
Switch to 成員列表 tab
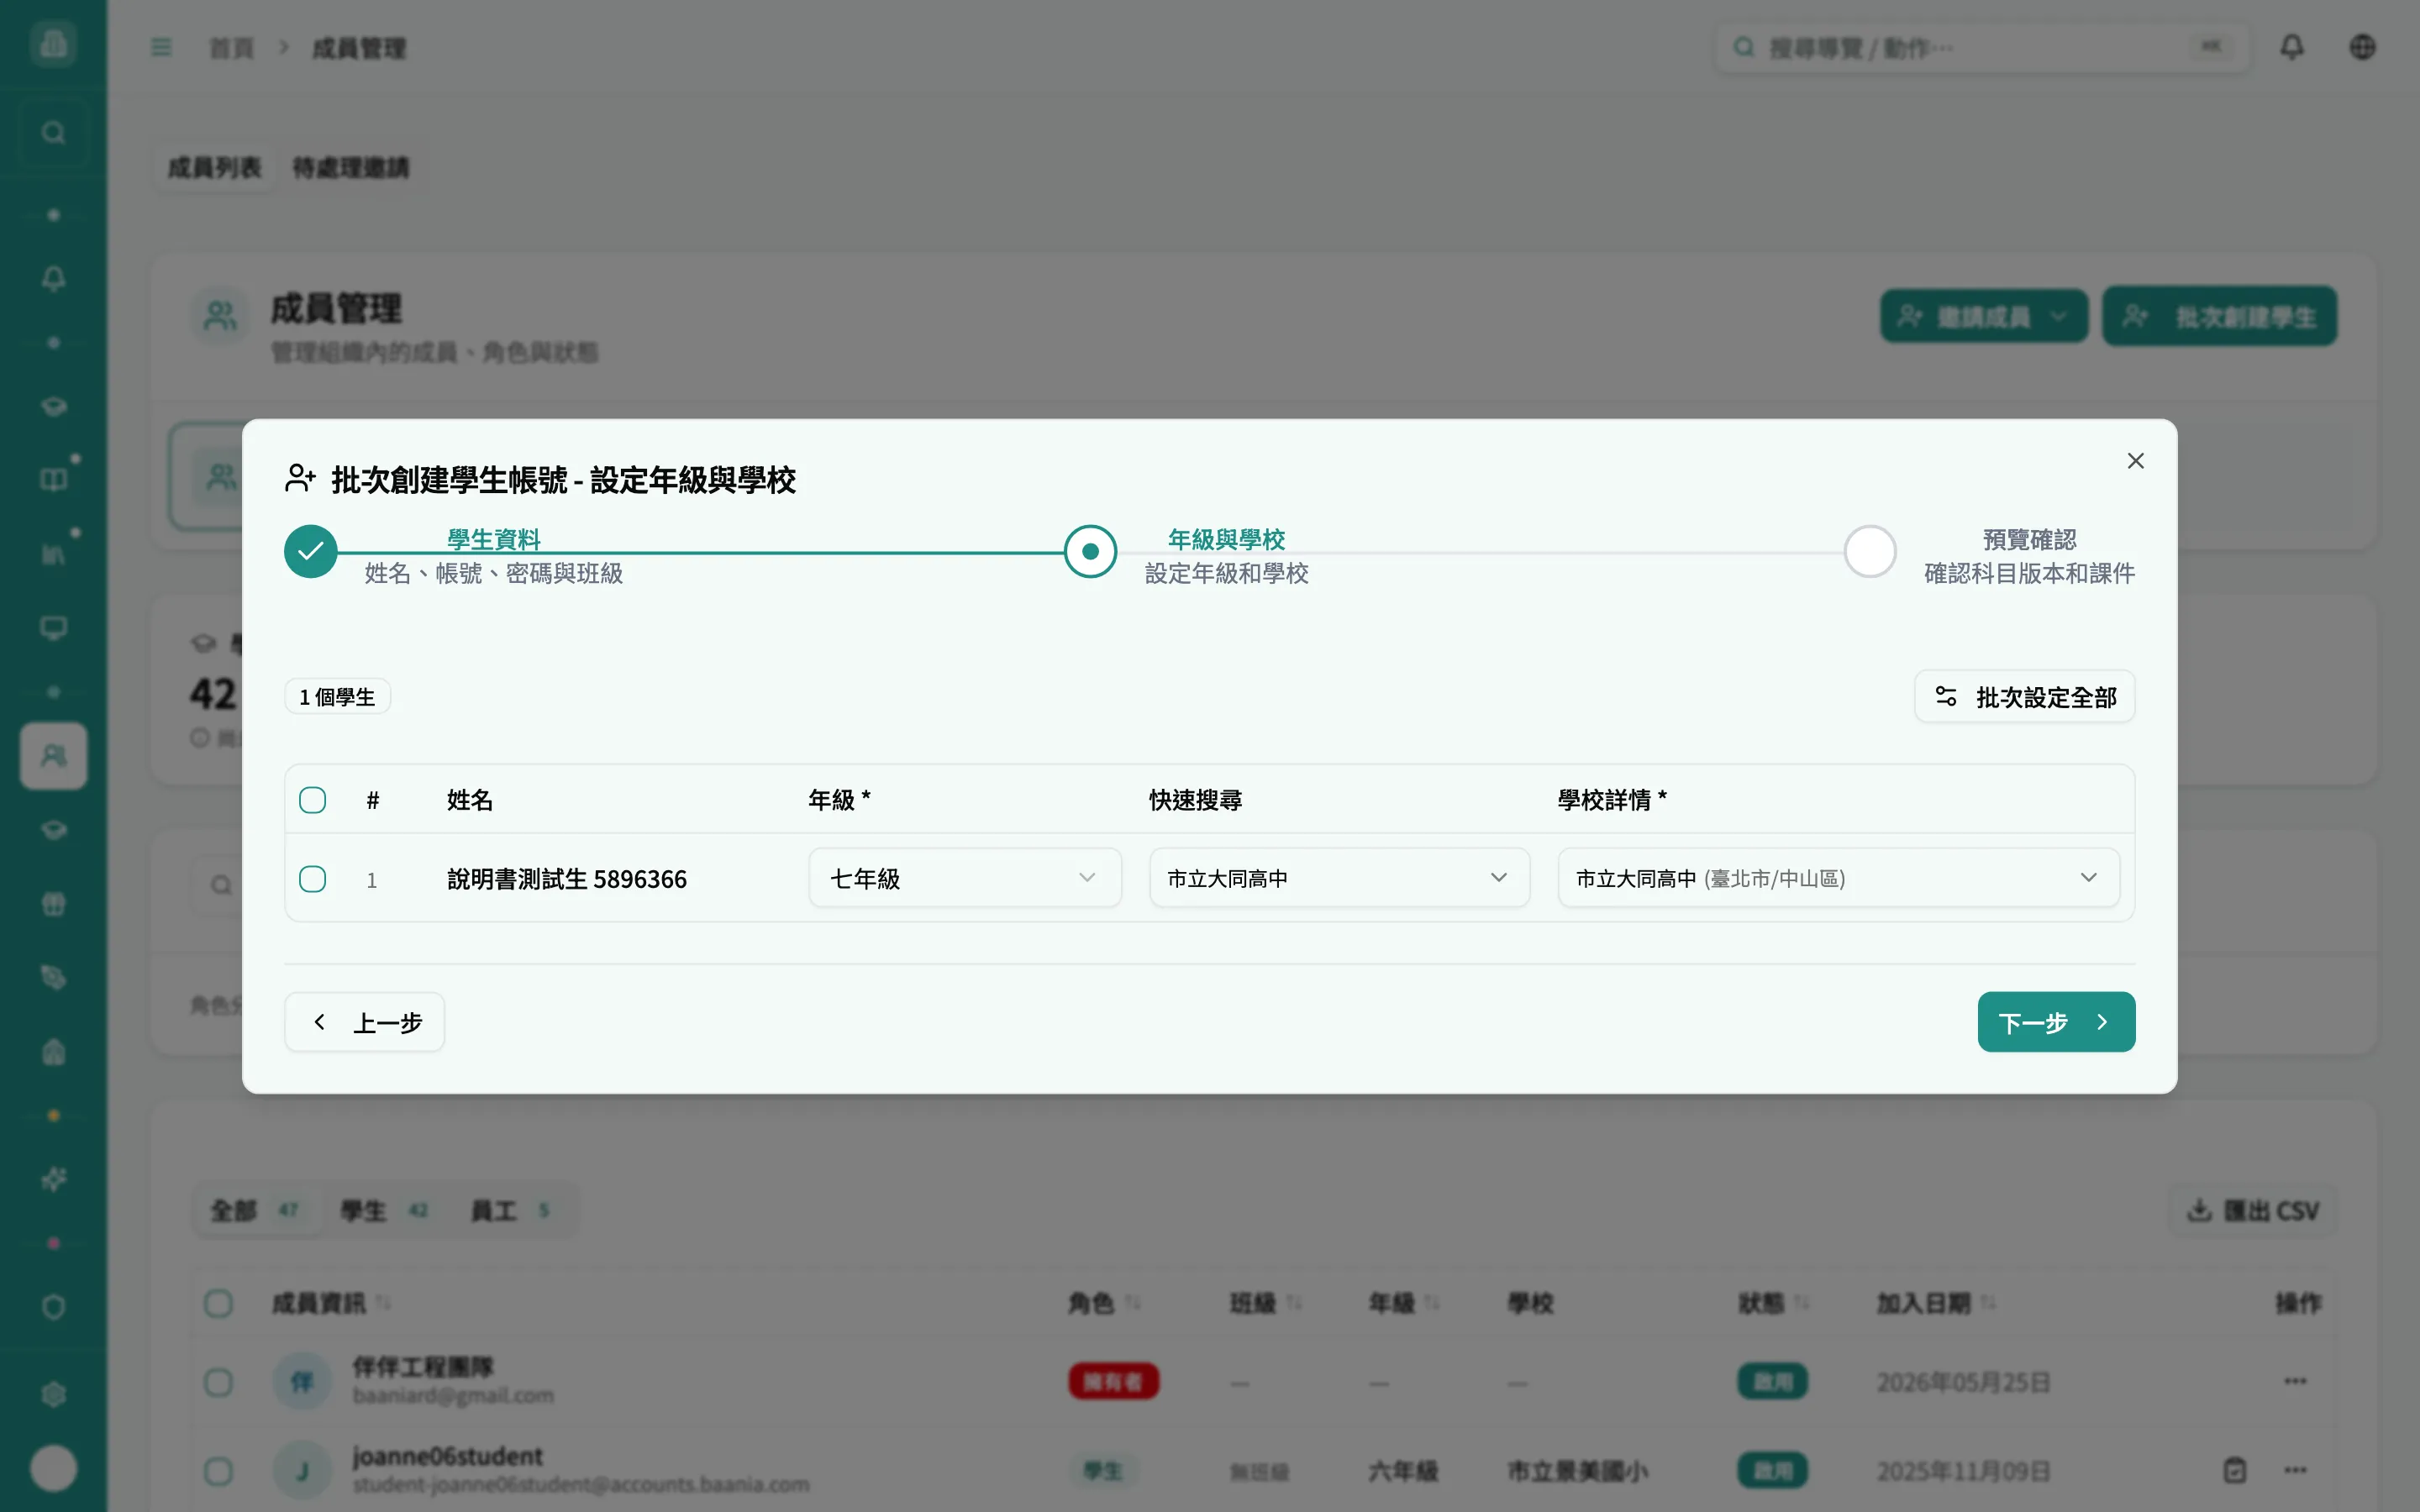[x=214, y=168]
